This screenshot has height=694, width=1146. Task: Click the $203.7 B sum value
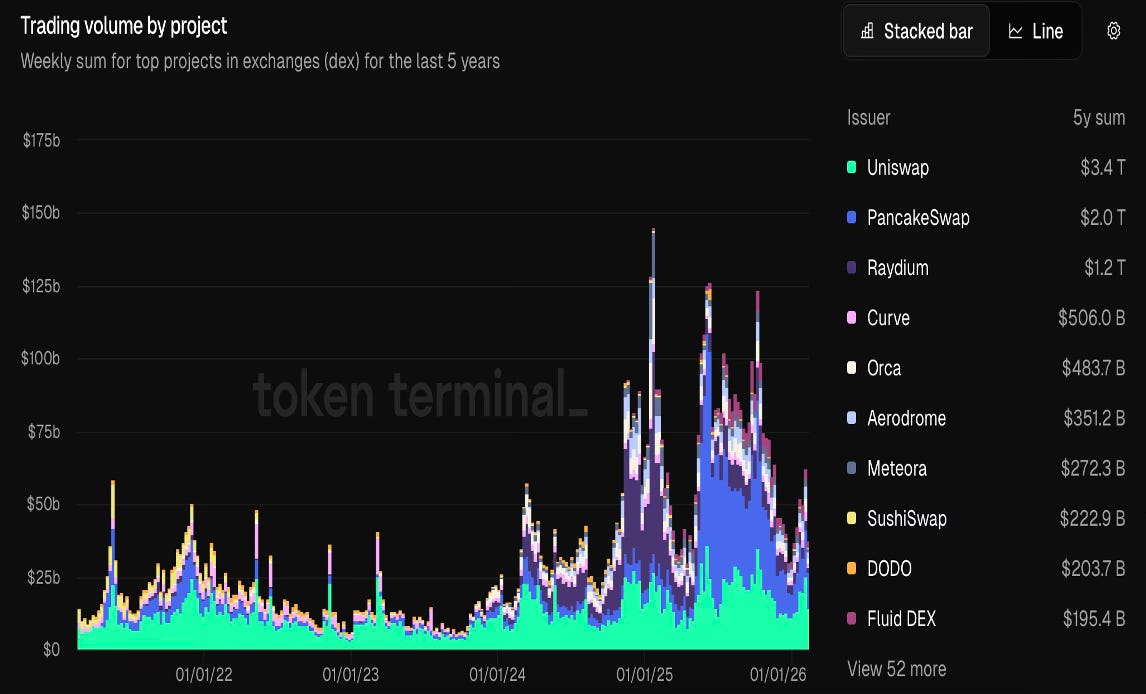[x=1093, y=569]
